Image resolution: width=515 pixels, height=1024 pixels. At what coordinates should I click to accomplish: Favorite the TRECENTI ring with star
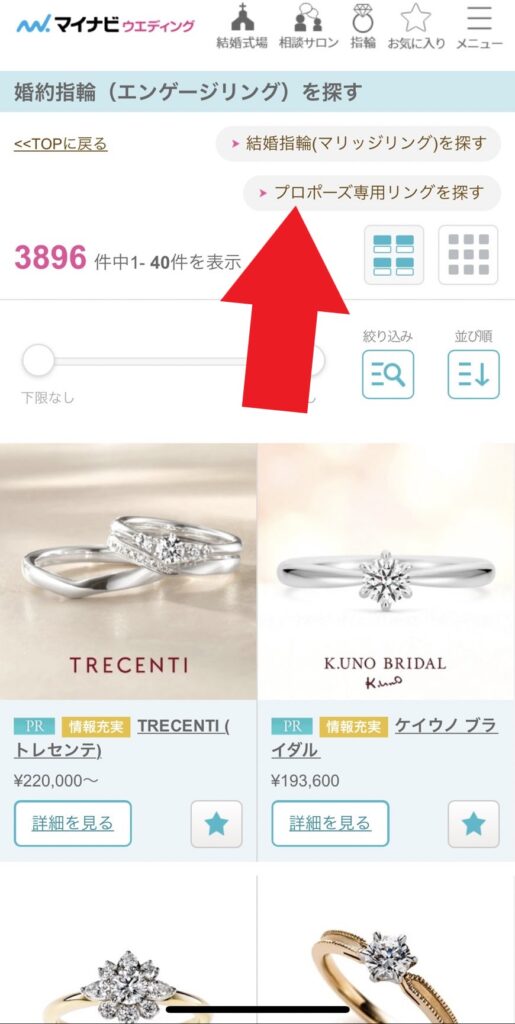coord(216,824)
